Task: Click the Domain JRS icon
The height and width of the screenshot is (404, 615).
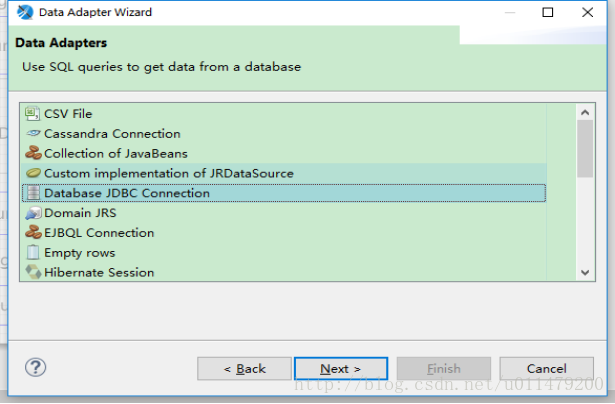Action: pyautogui.click(x=33, y=213)
